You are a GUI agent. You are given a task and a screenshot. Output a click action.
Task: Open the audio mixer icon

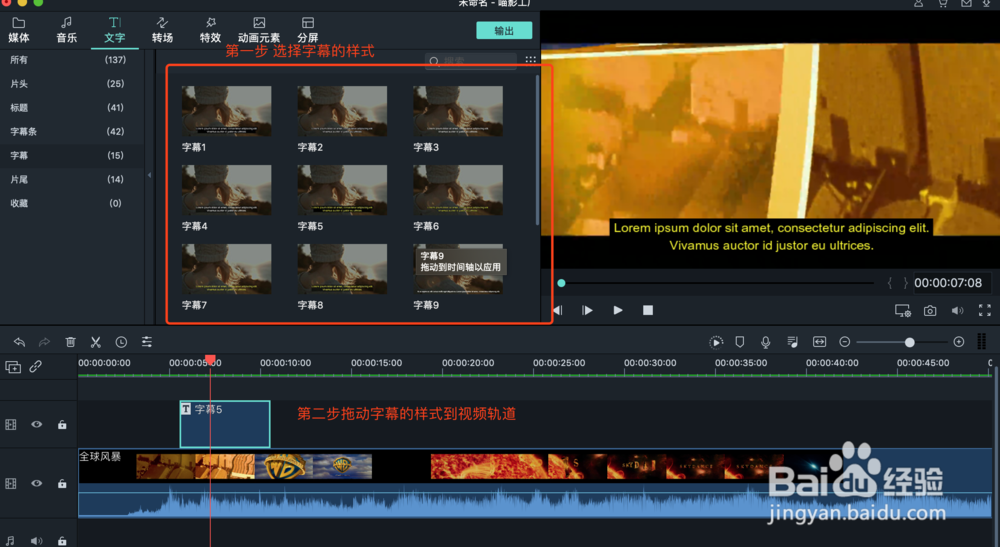pyautogui.click(x=793, y=342)
